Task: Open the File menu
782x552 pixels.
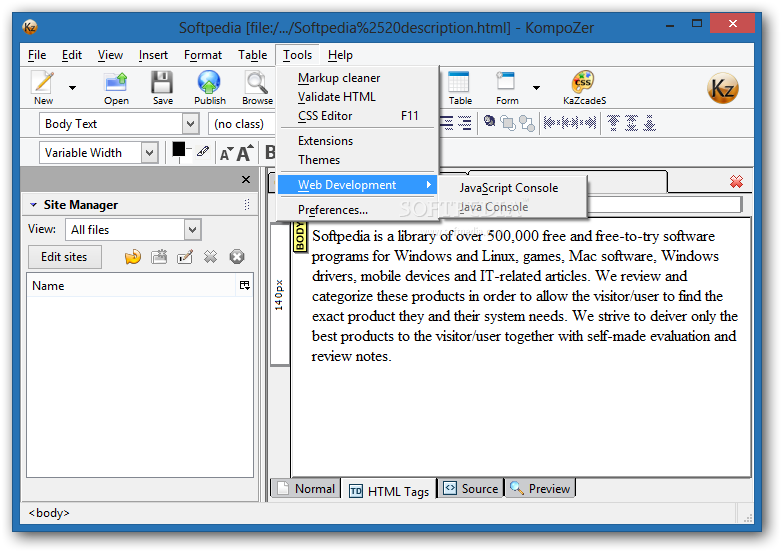Action: pos(37,55)
